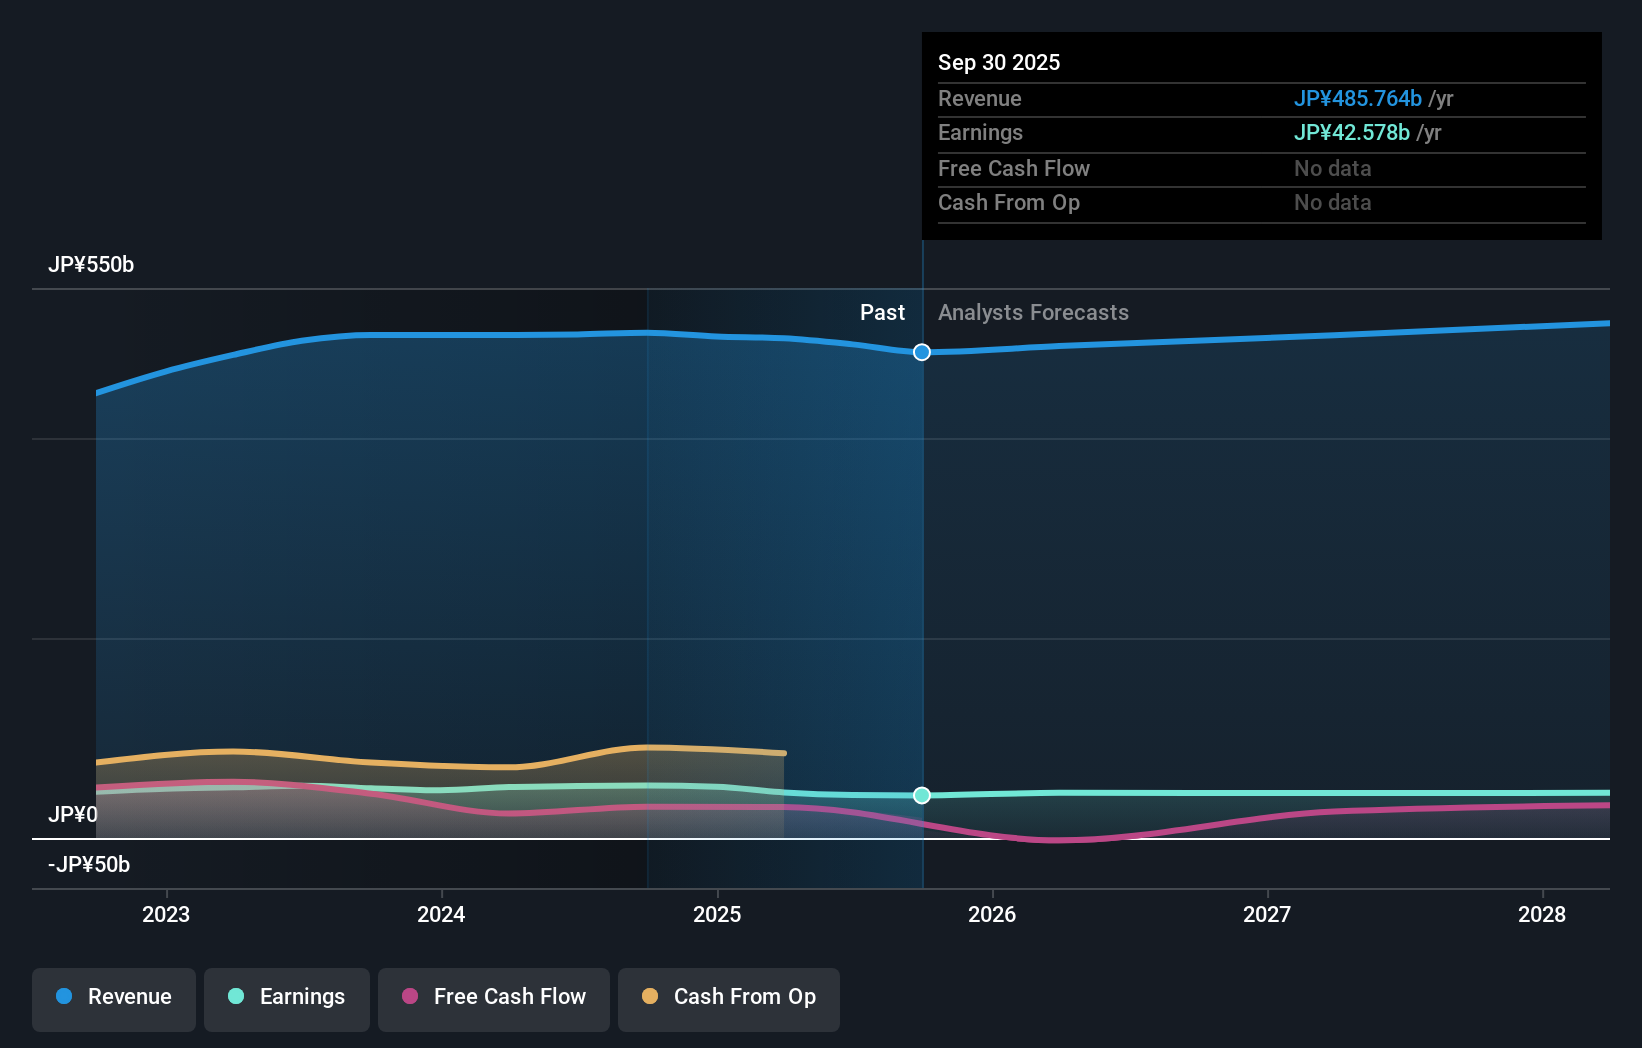This screenshot has height=1048, width=1642.
Task: Click the teal Earnings legend dot
Action: pyautogui.click(x=236, y=997)
